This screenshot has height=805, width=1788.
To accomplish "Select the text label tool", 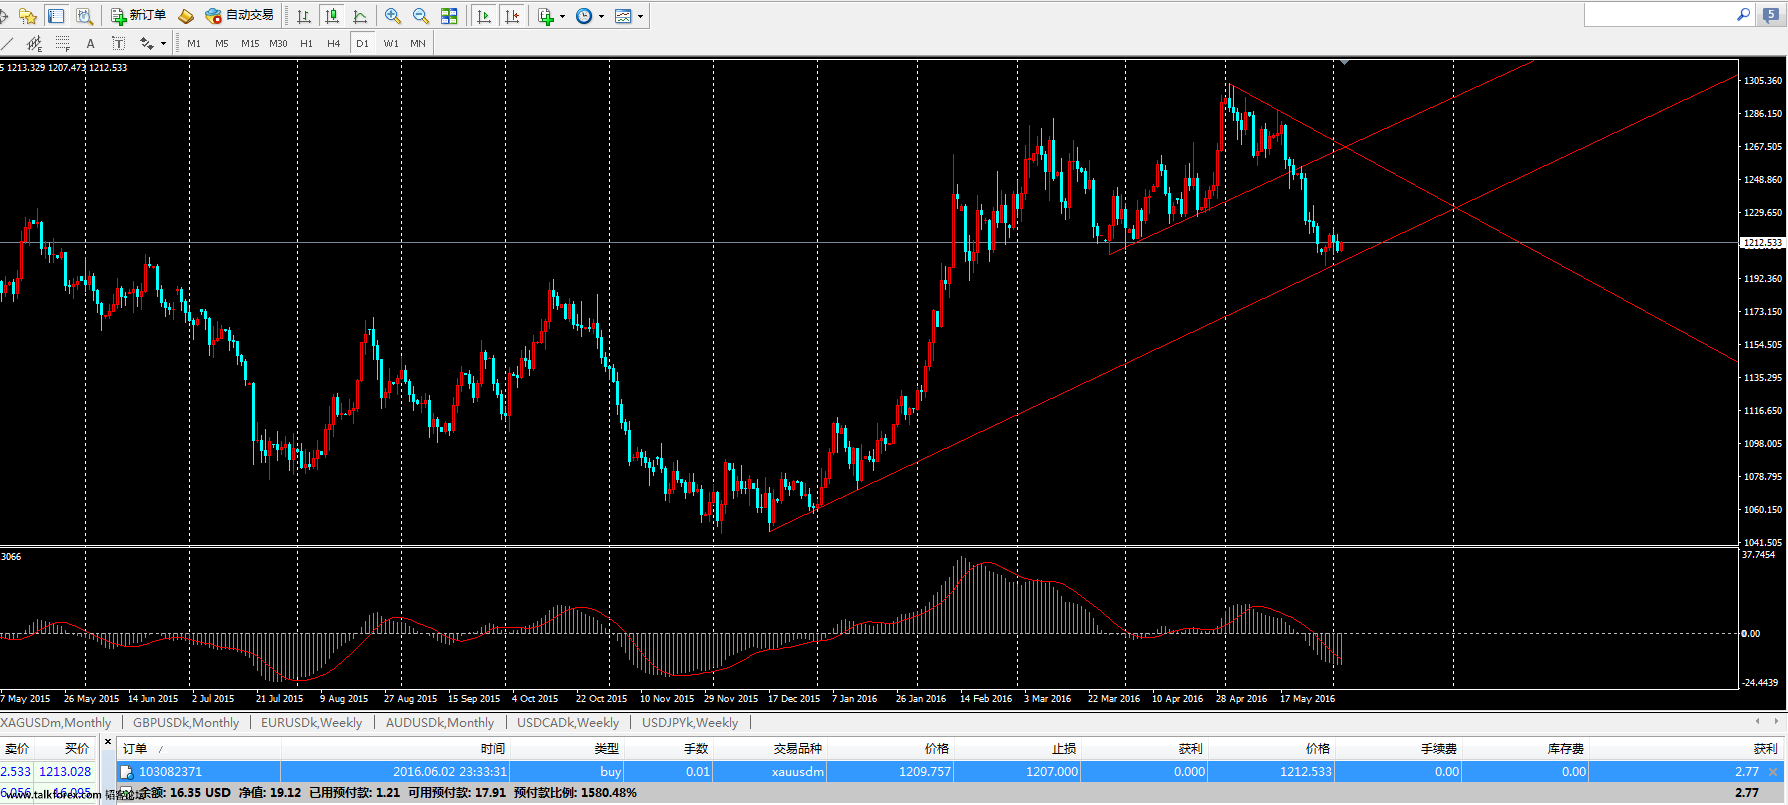I will point(118,43).
